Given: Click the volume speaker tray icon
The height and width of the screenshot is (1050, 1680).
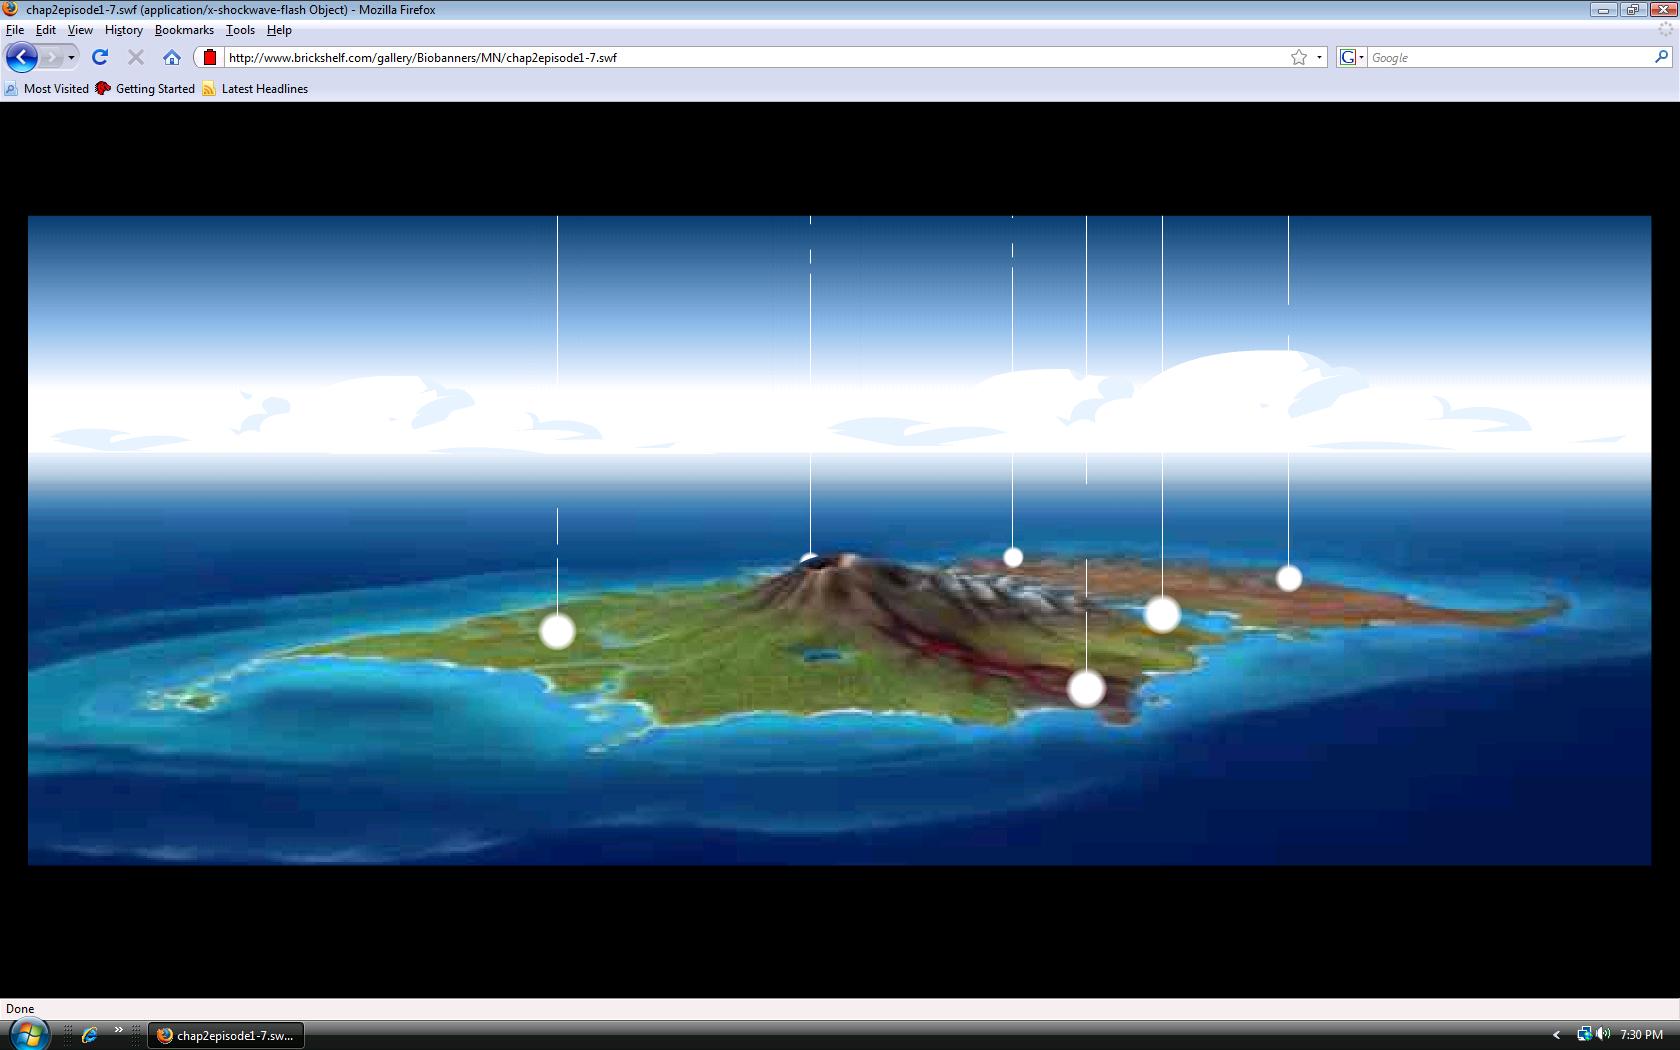Looking at the screenshot, I should [x=1603, y=1035].
